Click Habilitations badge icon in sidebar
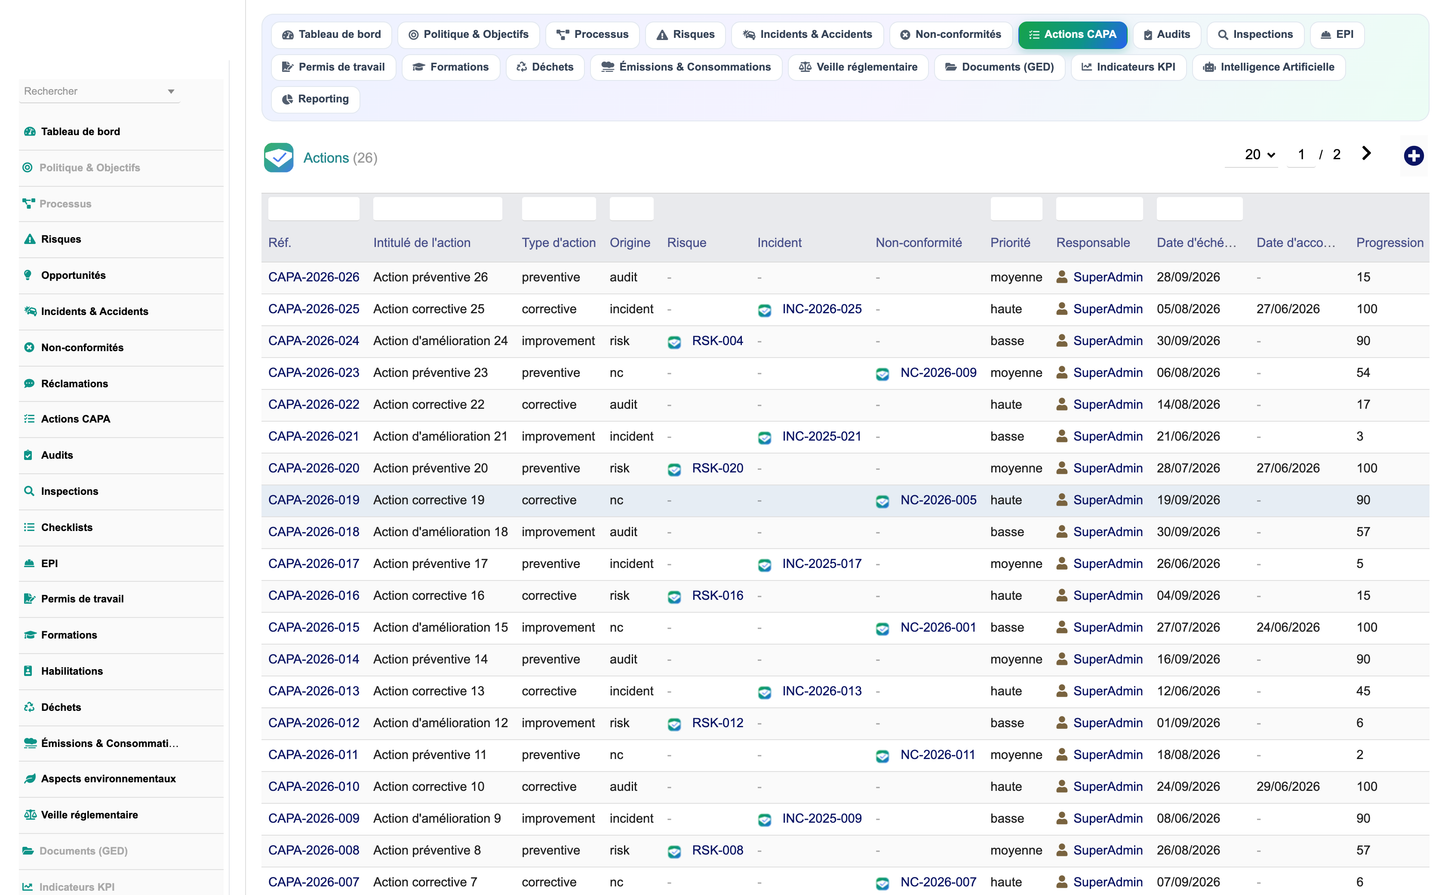Image resolution: width=1445 pixels, height=895 pixels. (x=28, y=672)
